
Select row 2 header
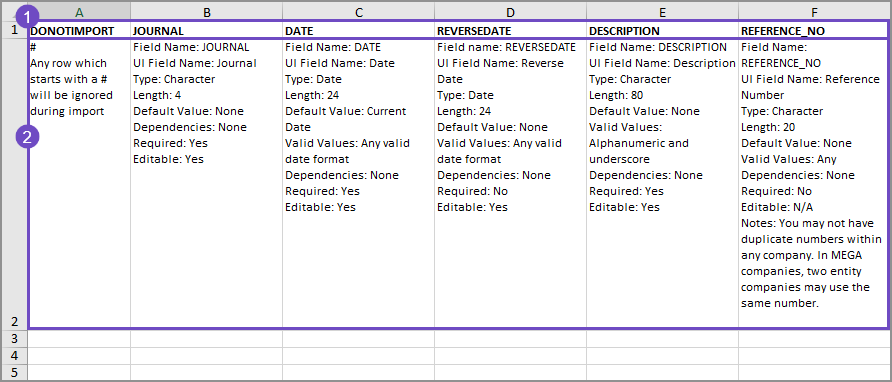(14, 184)
